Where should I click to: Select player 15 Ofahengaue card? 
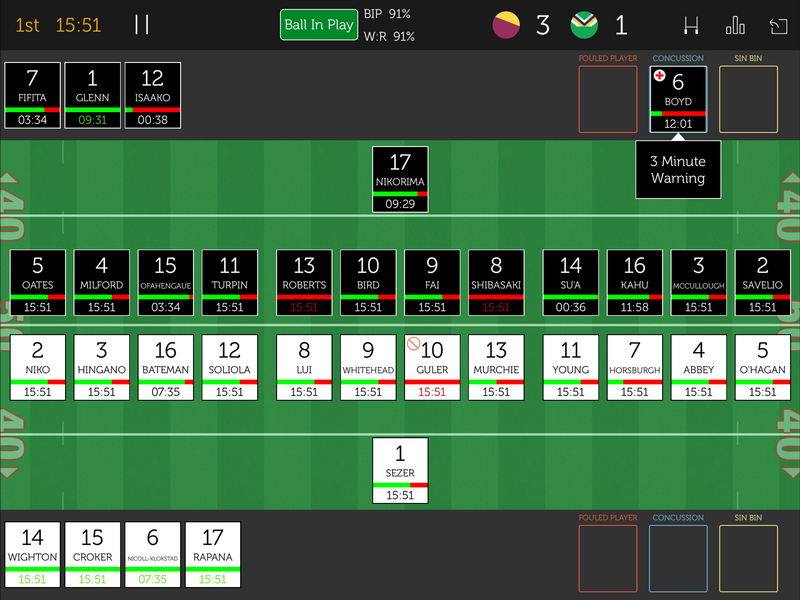(x=166, y=283)
